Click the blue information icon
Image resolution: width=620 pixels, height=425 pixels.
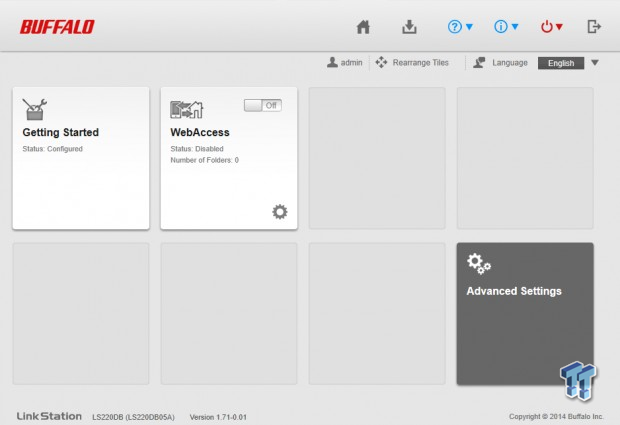[x=501, y=27]
